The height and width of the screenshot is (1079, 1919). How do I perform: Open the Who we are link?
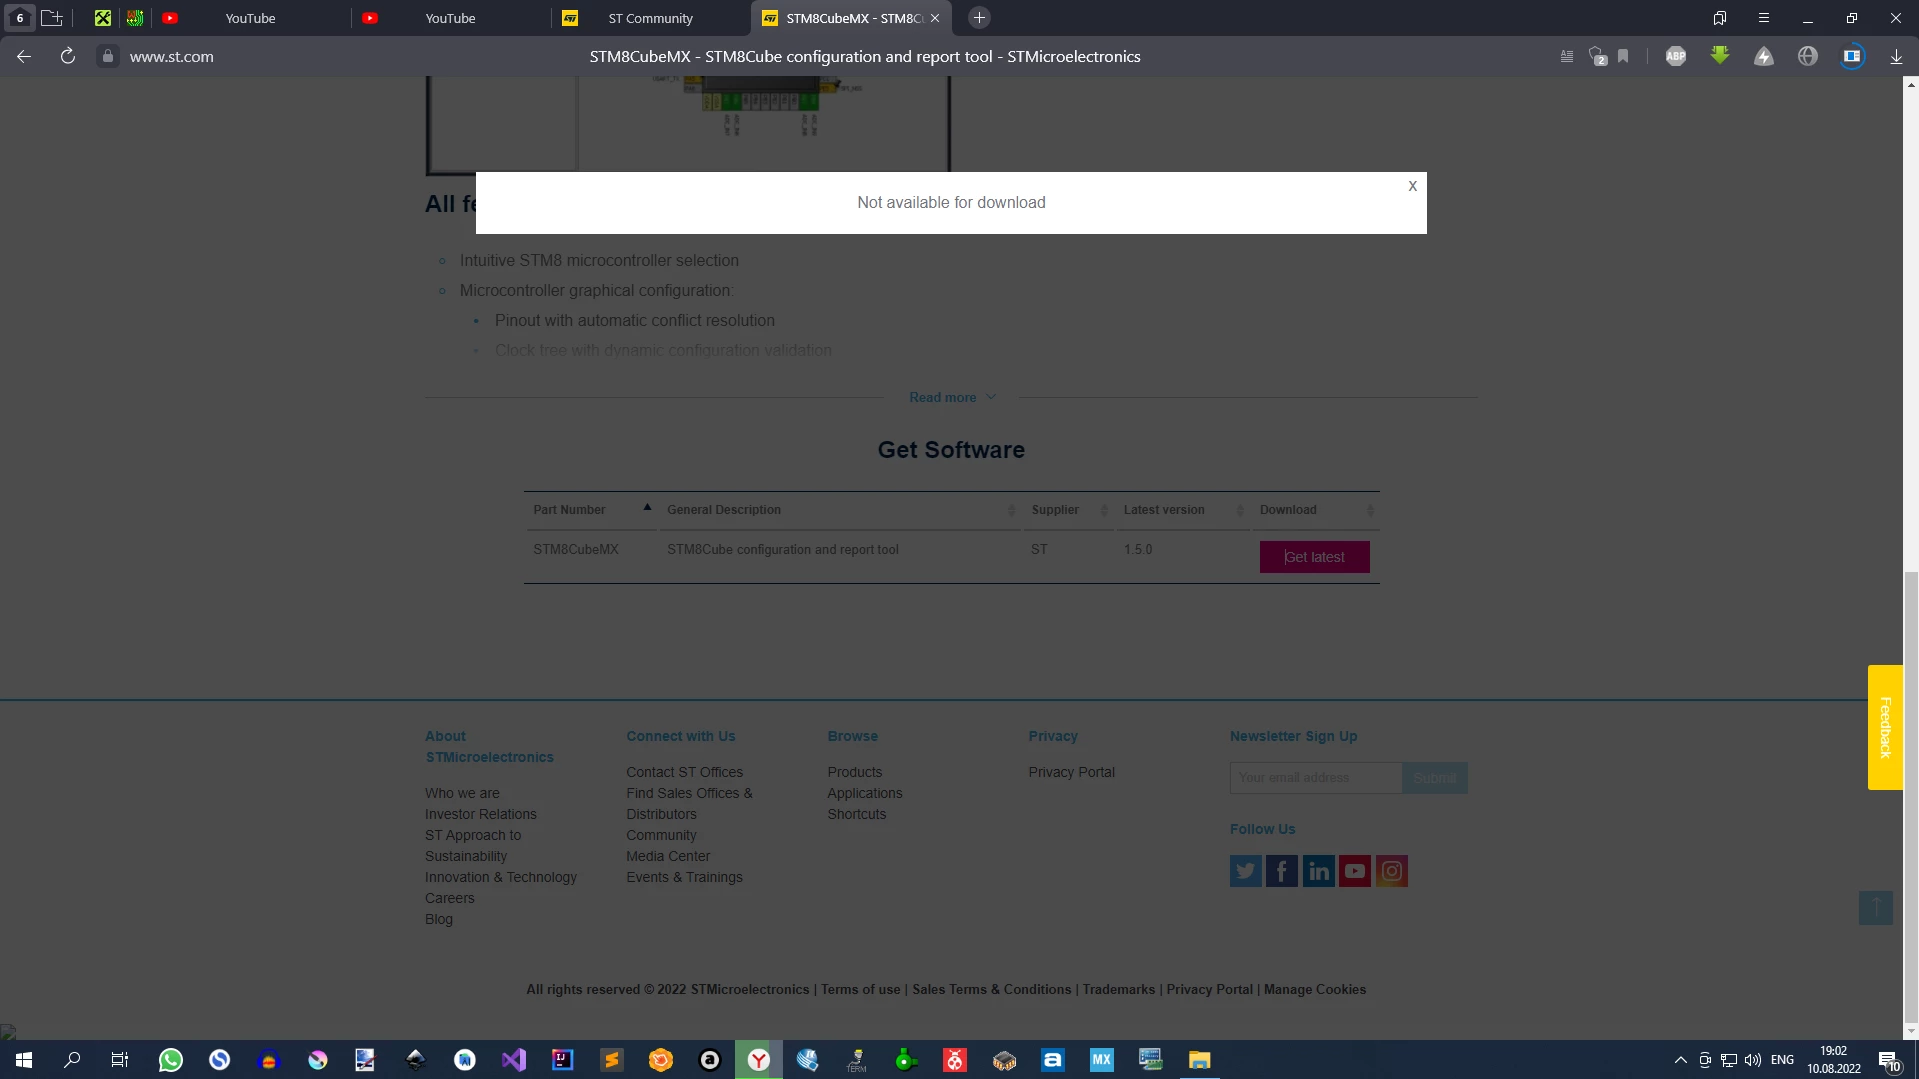click(x=462, y=793)
